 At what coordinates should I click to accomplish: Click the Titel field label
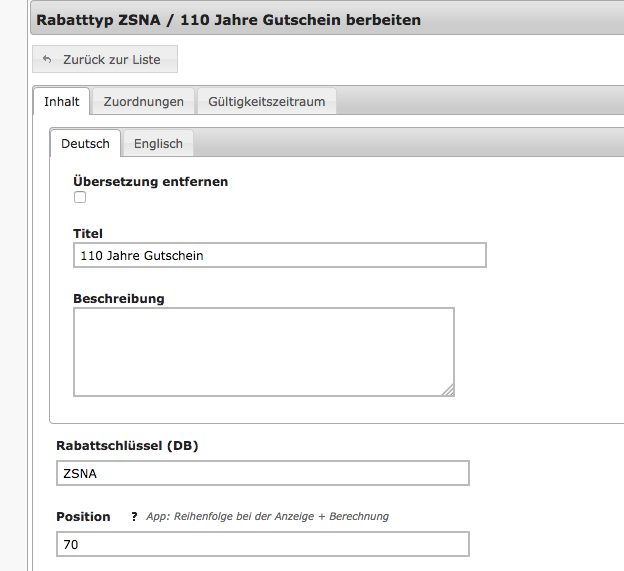point(87,234)
